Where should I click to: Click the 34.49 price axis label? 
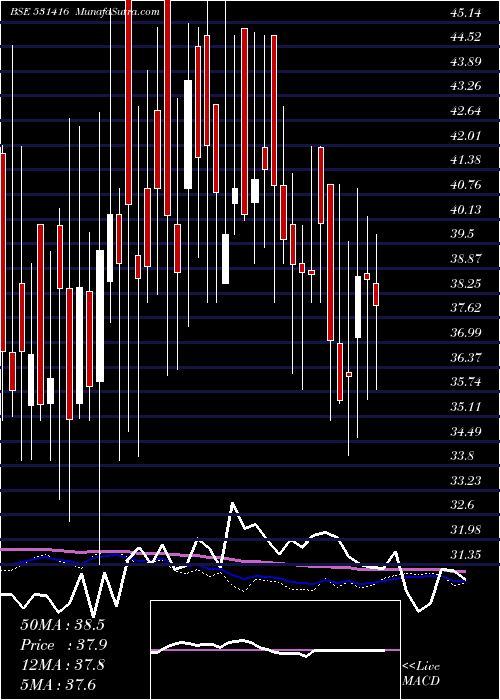(466, 432)
